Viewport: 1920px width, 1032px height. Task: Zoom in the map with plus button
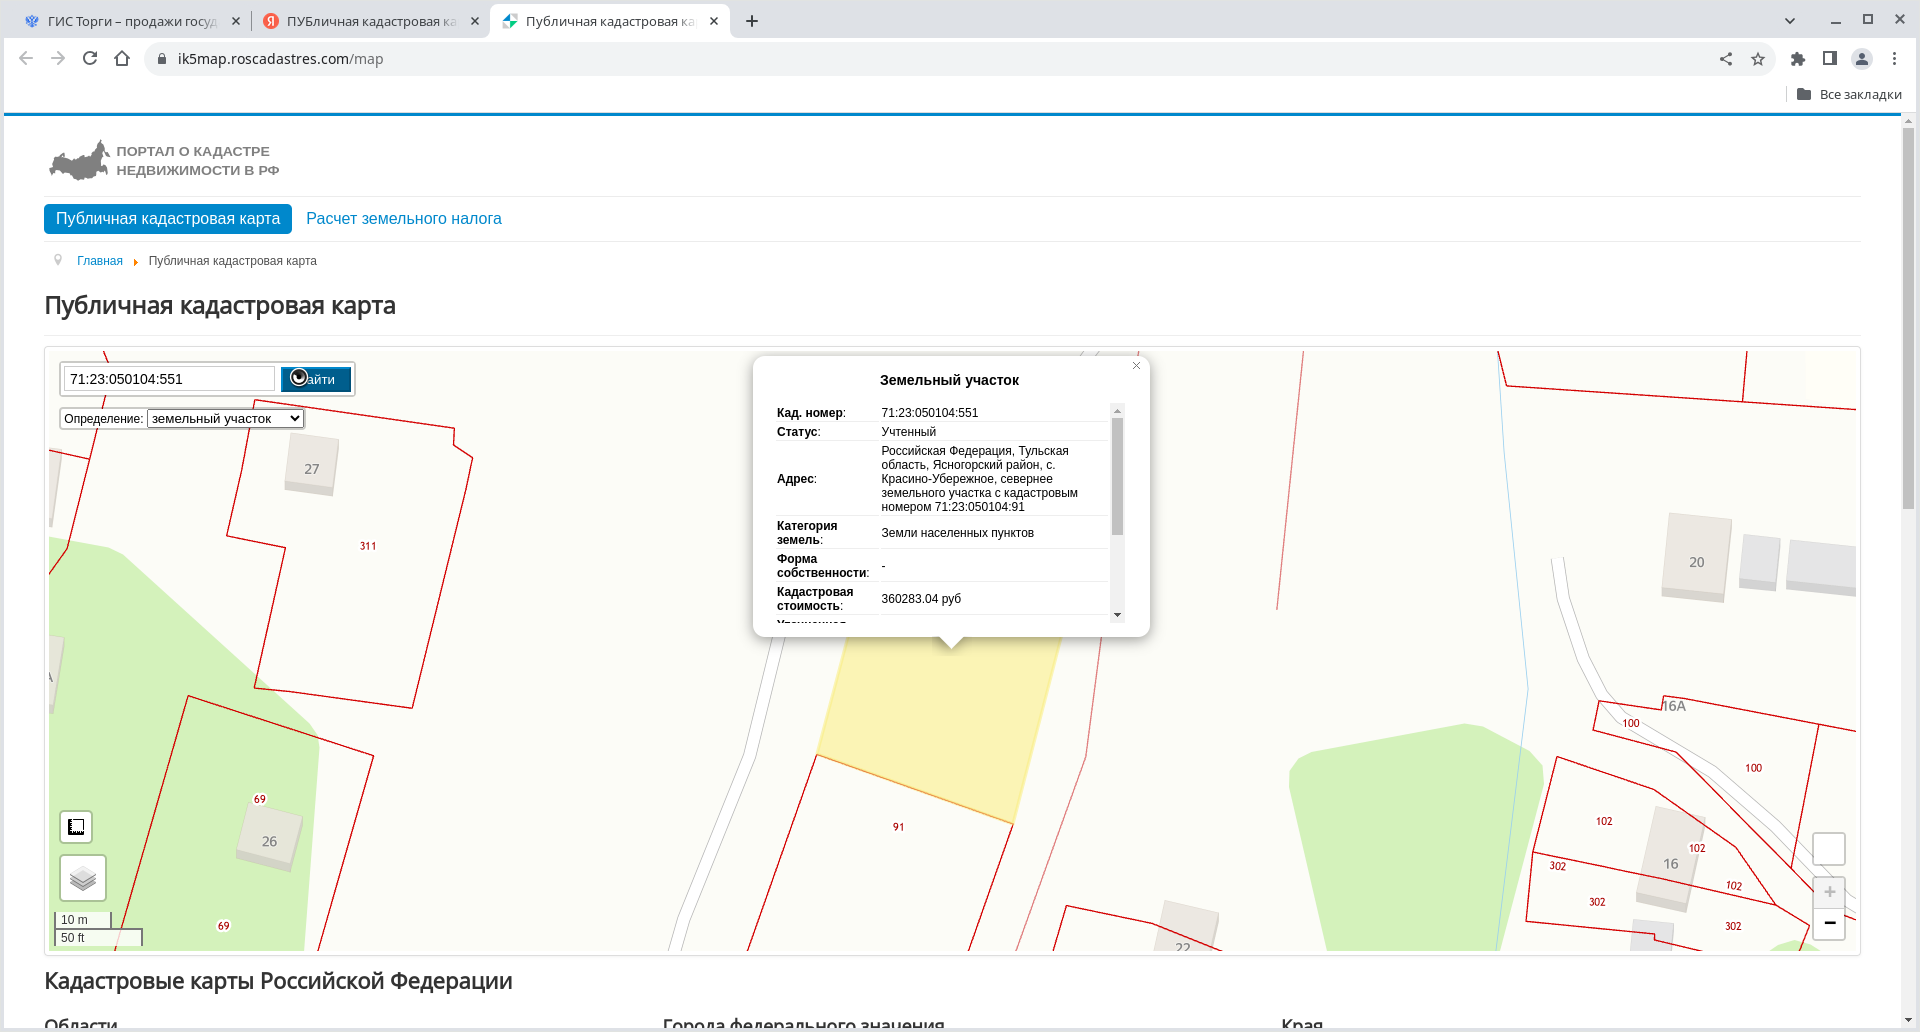(1829, 892)
